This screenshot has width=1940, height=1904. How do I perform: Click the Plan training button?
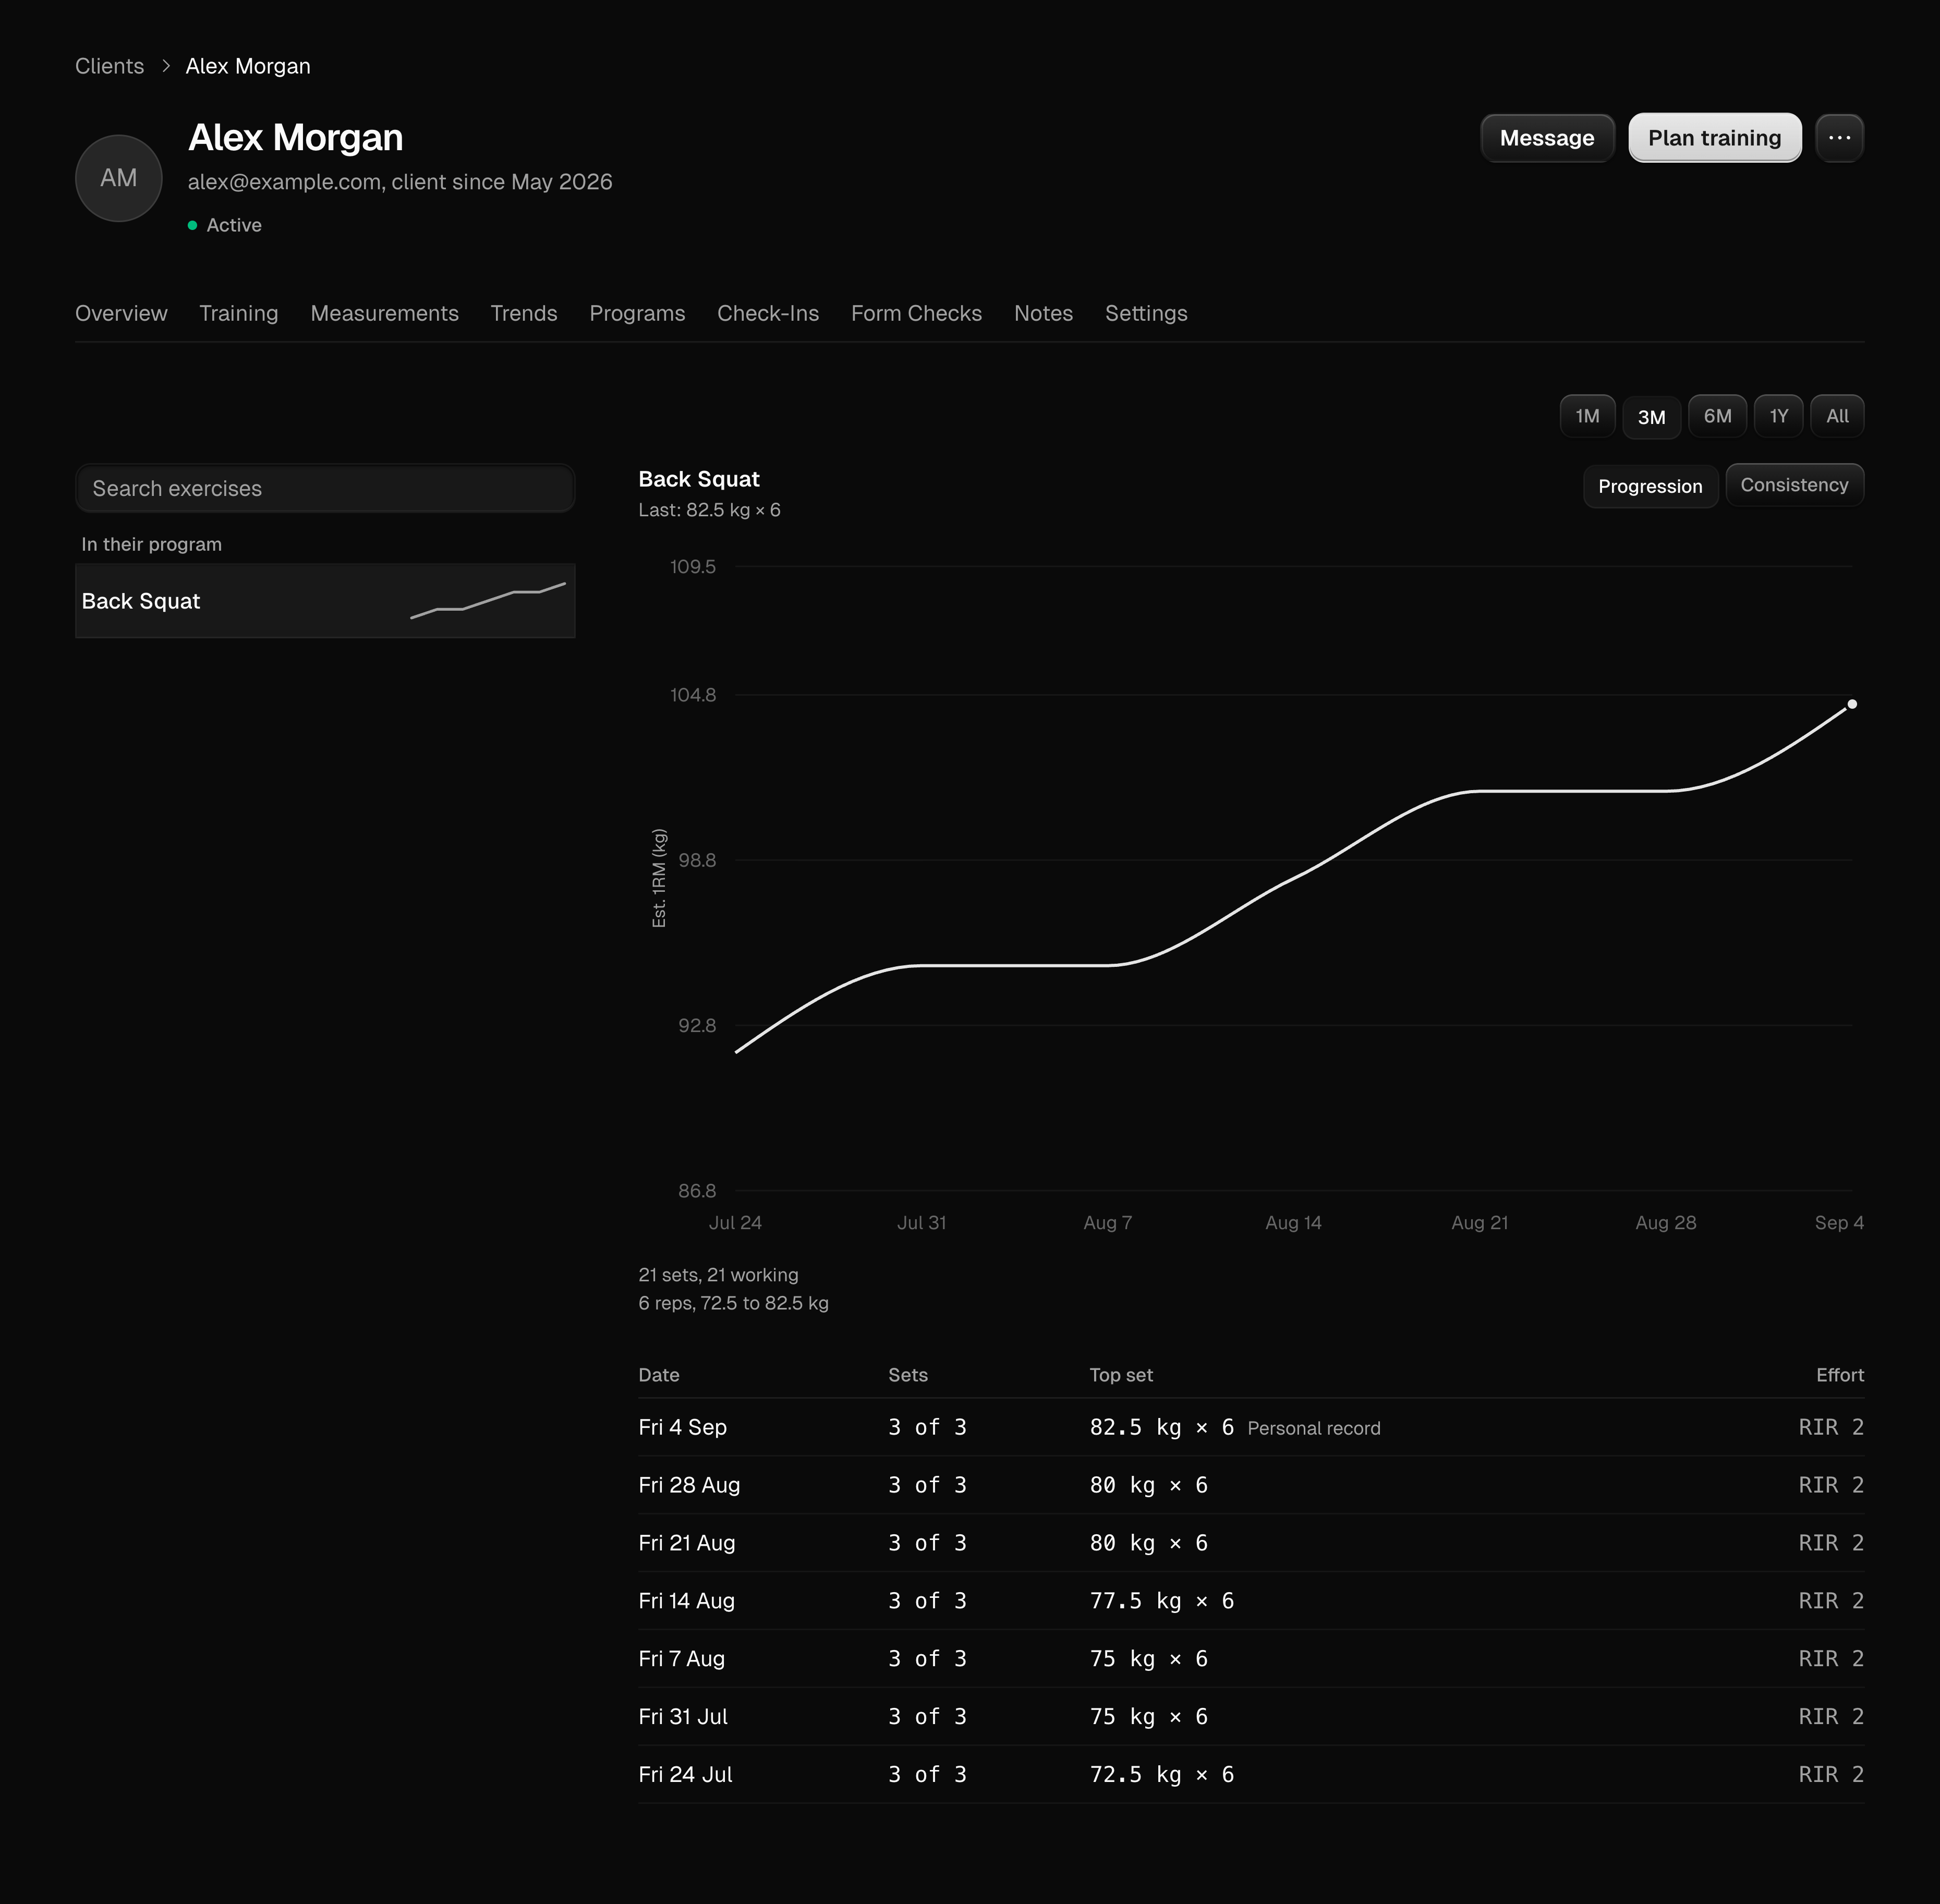(1714, 138)
